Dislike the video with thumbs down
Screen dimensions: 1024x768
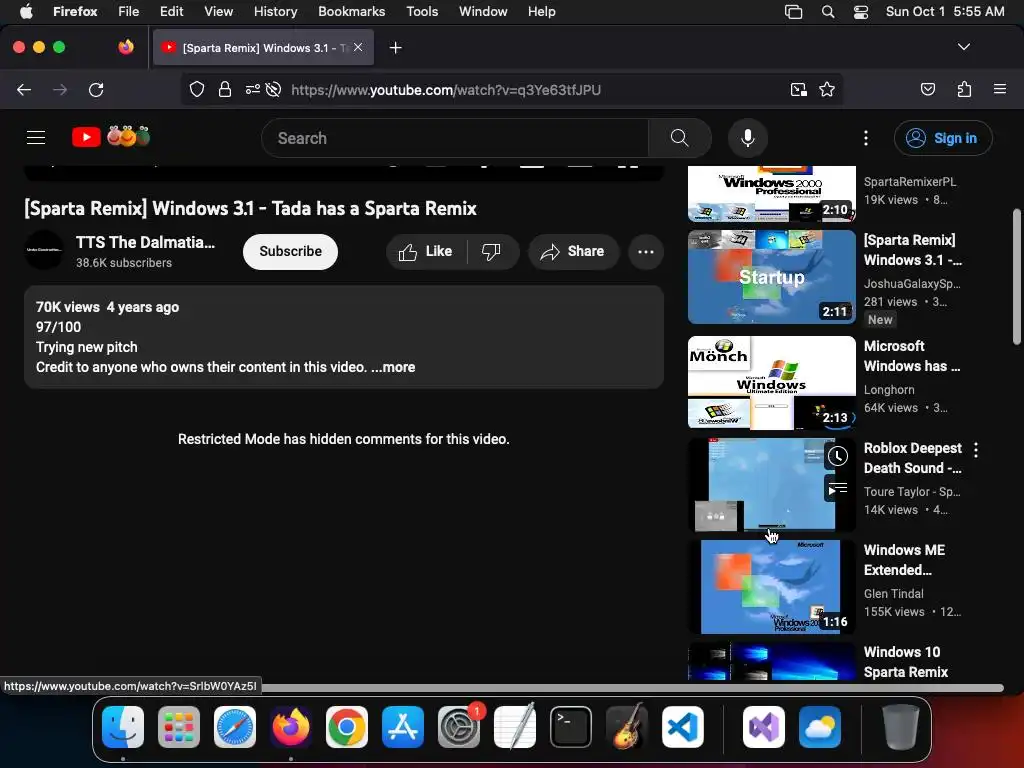[x=491, y=251]
